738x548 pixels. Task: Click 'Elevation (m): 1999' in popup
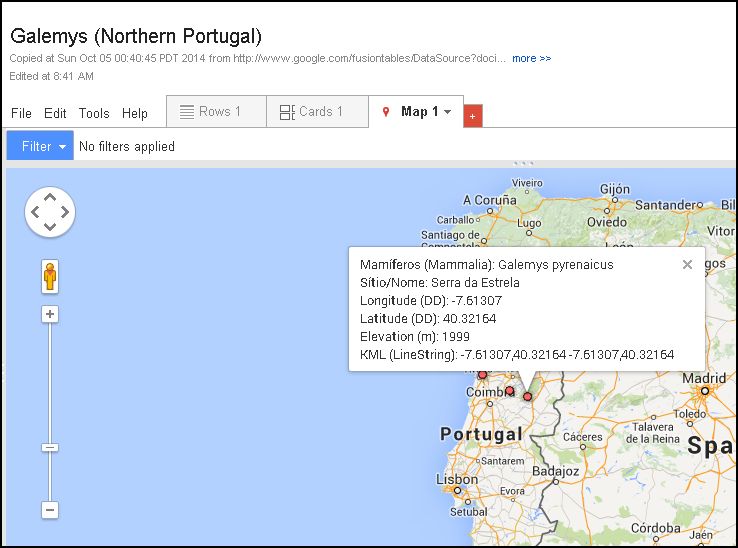pyautogui.click(x=415, y=337)
